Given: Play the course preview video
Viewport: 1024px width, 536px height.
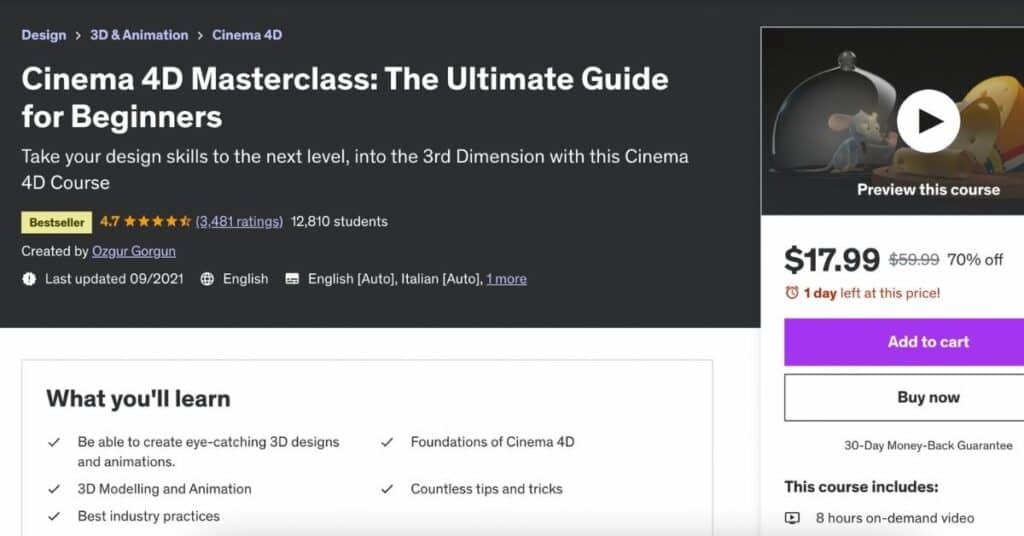Looking at the screenshot, I should coord(928,121).
